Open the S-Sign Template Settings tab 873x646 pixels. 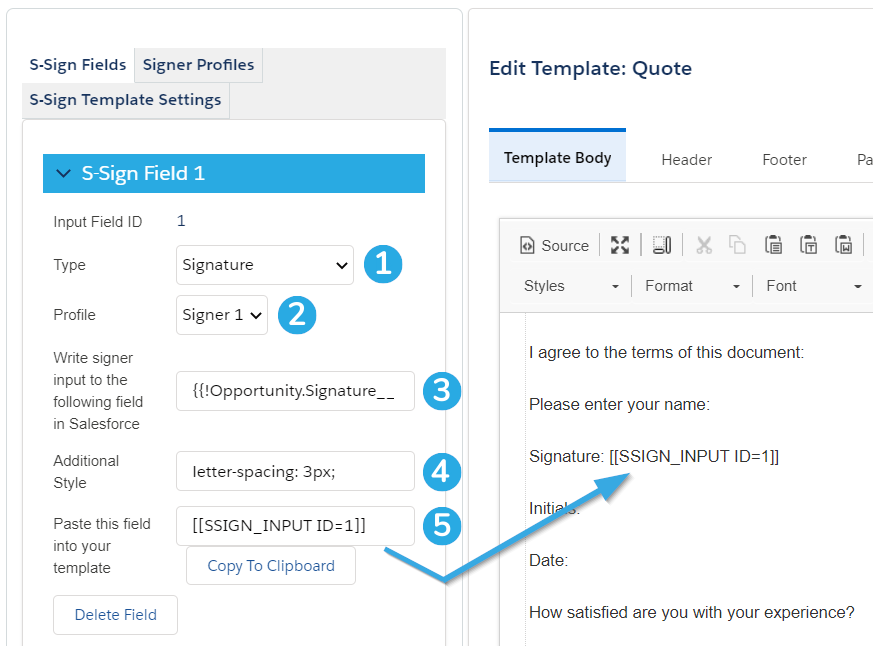point(125,100)
